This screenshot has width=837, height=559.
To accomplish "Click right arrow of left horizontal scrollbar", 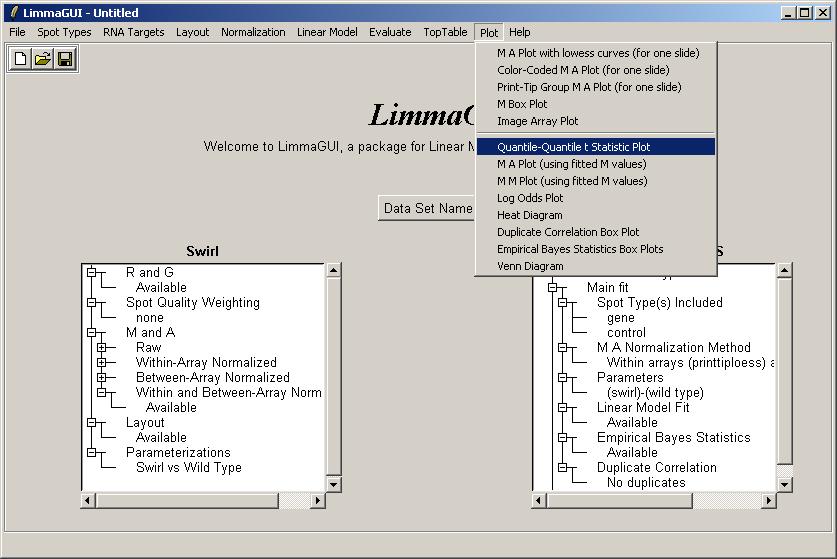I will coord(318,499).
